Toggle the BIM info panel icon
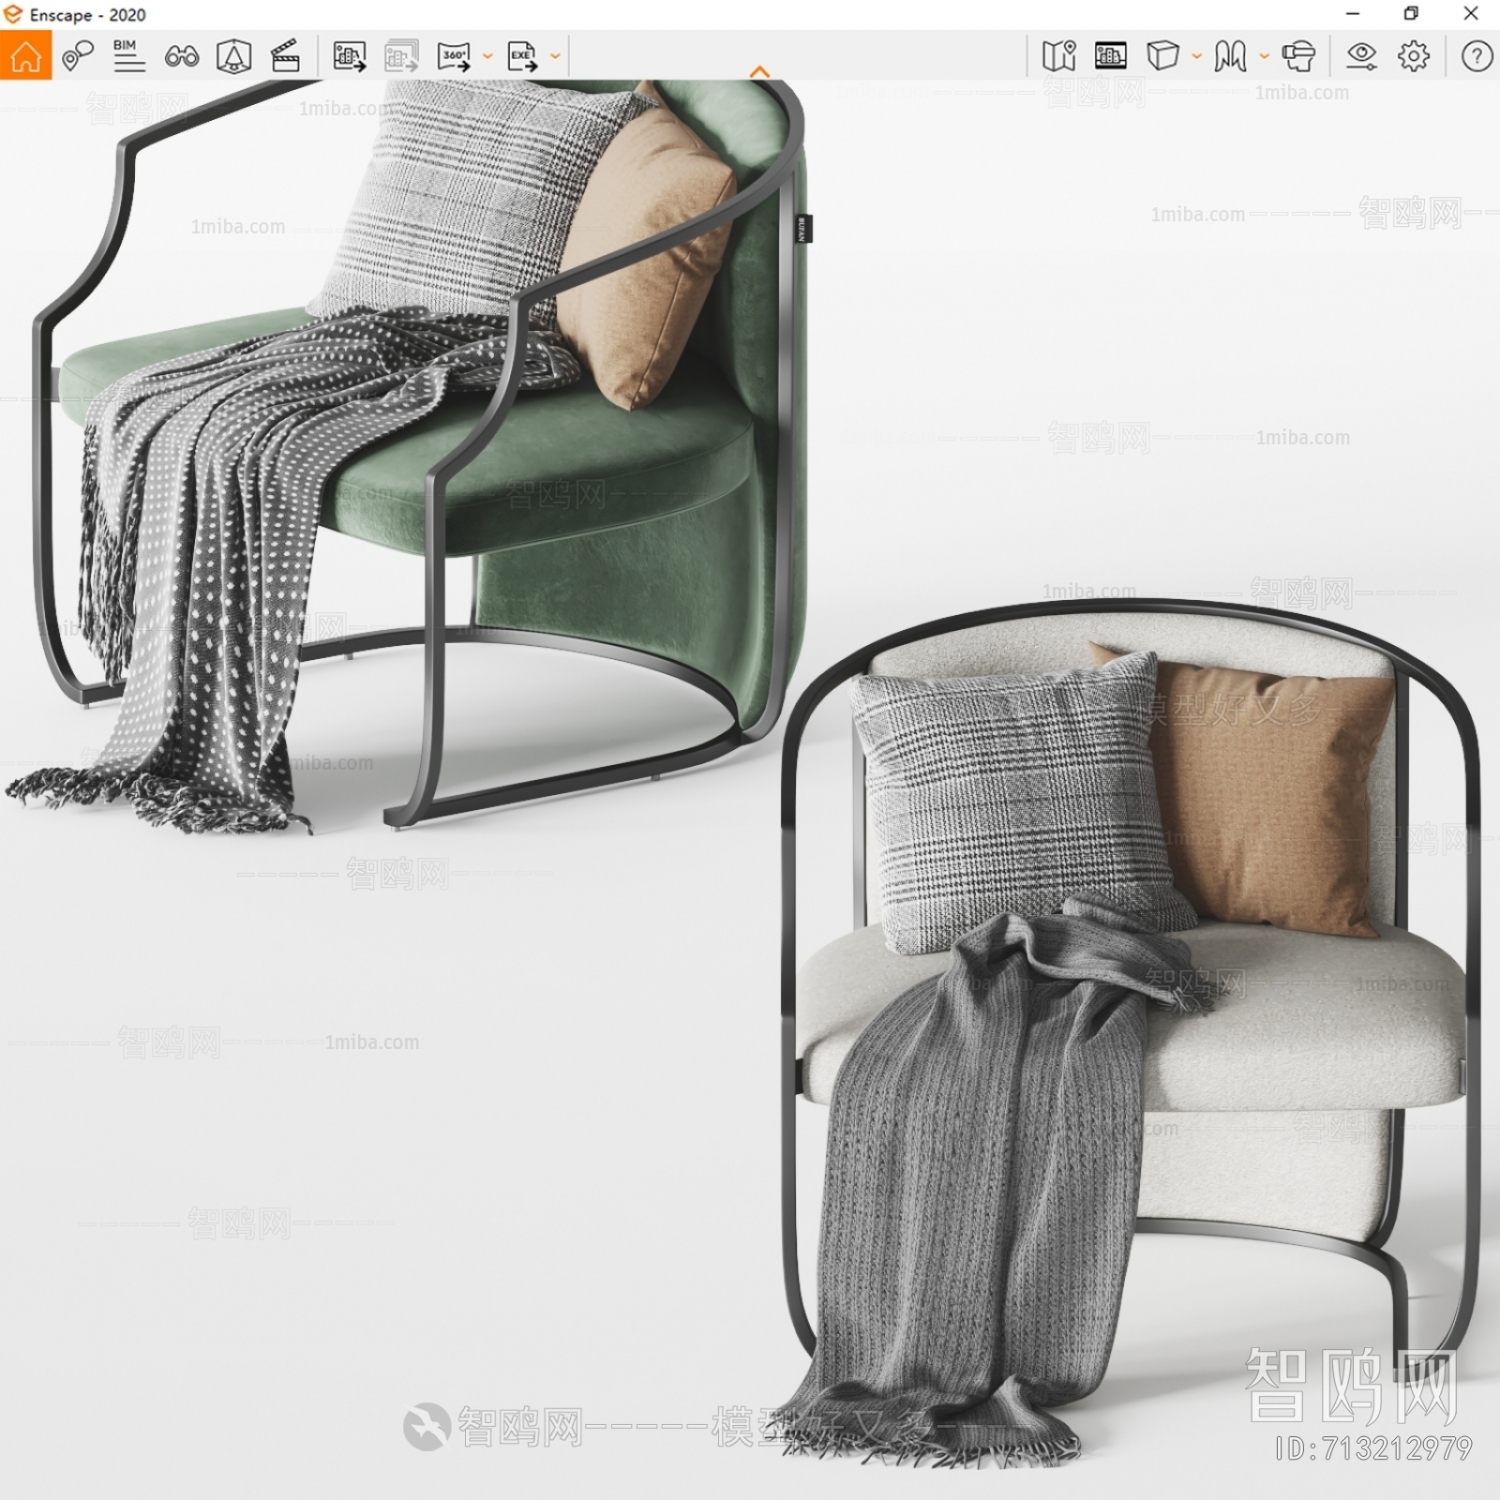The width and height of the screenshot is (1500, 1500). coord(129,56)
